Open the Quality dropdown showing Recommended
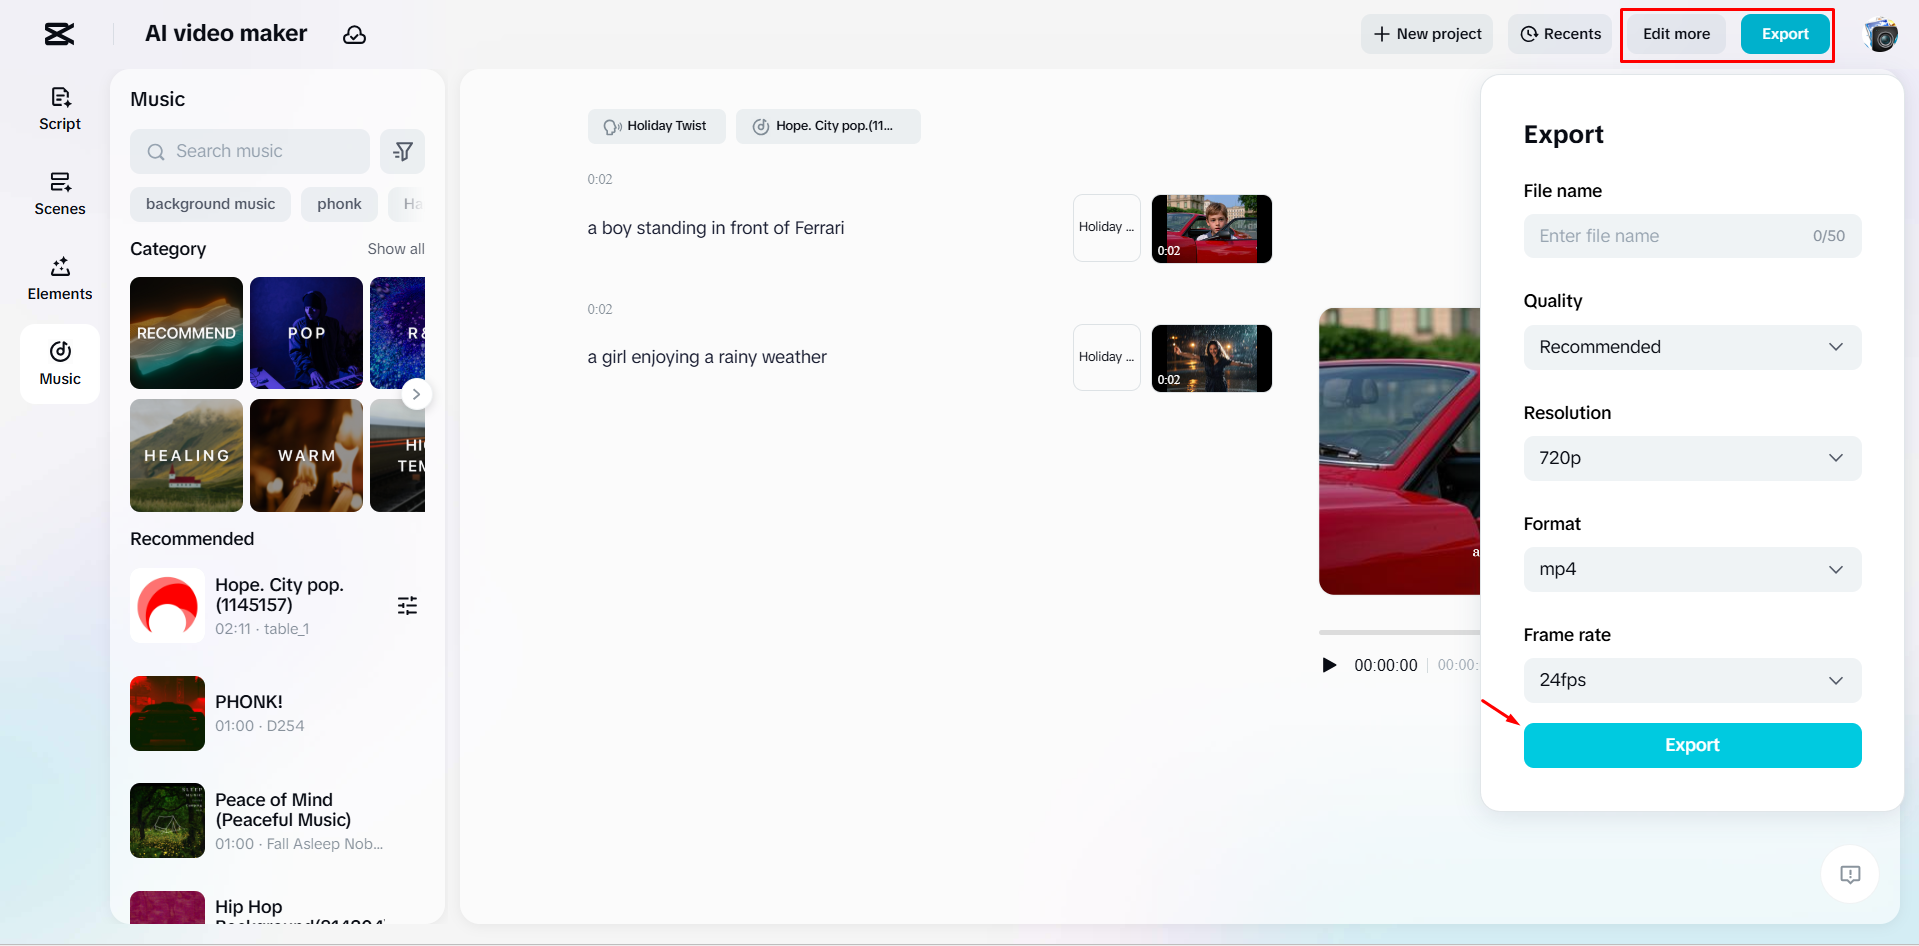Image resolution: width=1919 pixels, height=946 pixels. tap(1691, 347)
